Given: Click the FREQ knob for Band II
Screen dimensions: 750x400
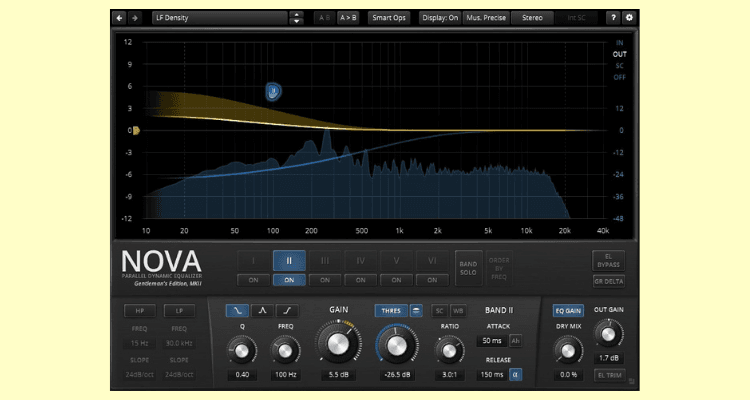Looking at the screenshot, I should (285, 351).
